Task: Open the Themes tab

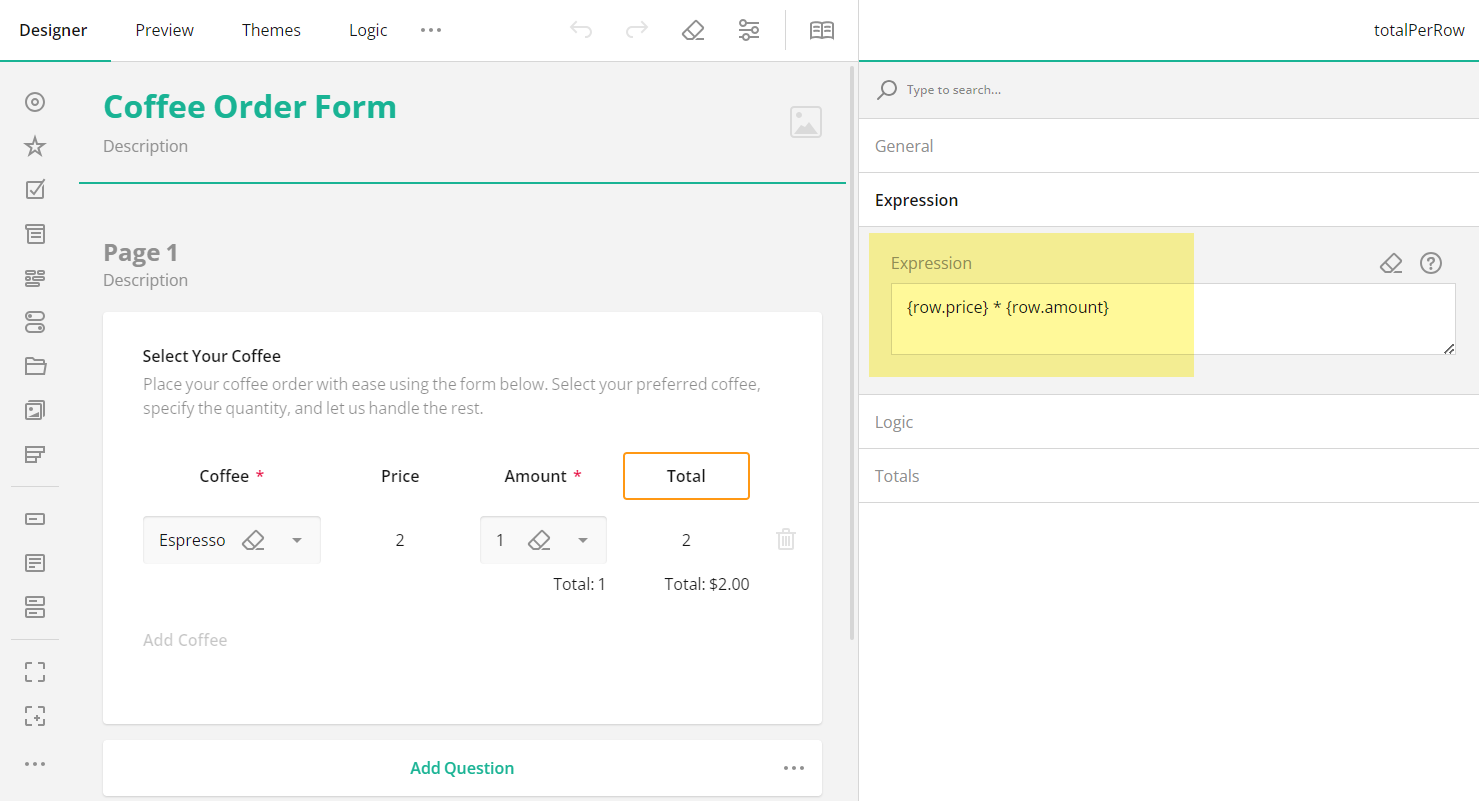Action: coord(271,30)
